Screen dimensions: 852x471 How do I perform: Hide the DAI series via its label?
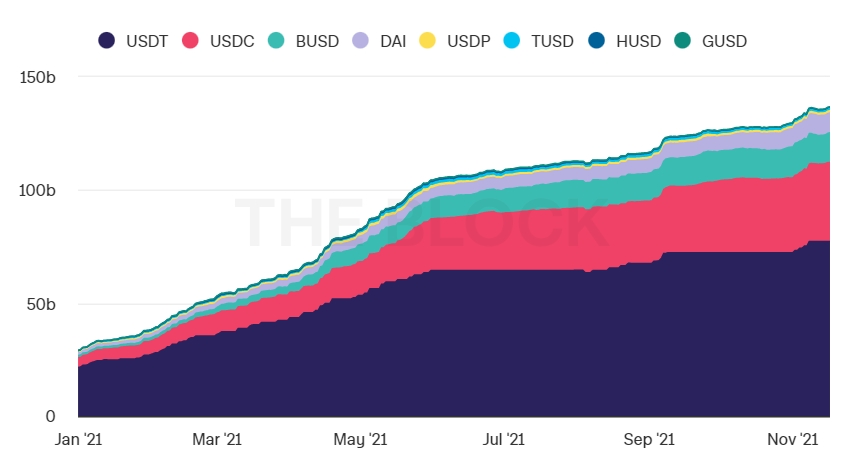click(393, 41)
